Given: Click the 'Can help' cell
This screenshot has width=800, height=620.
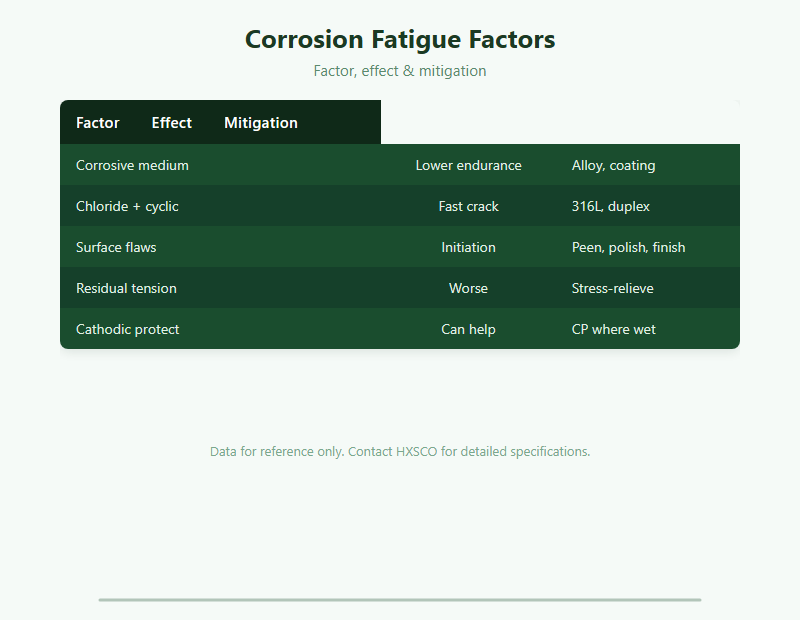Looking at the screenshot, I should click(x=468, y=329).
